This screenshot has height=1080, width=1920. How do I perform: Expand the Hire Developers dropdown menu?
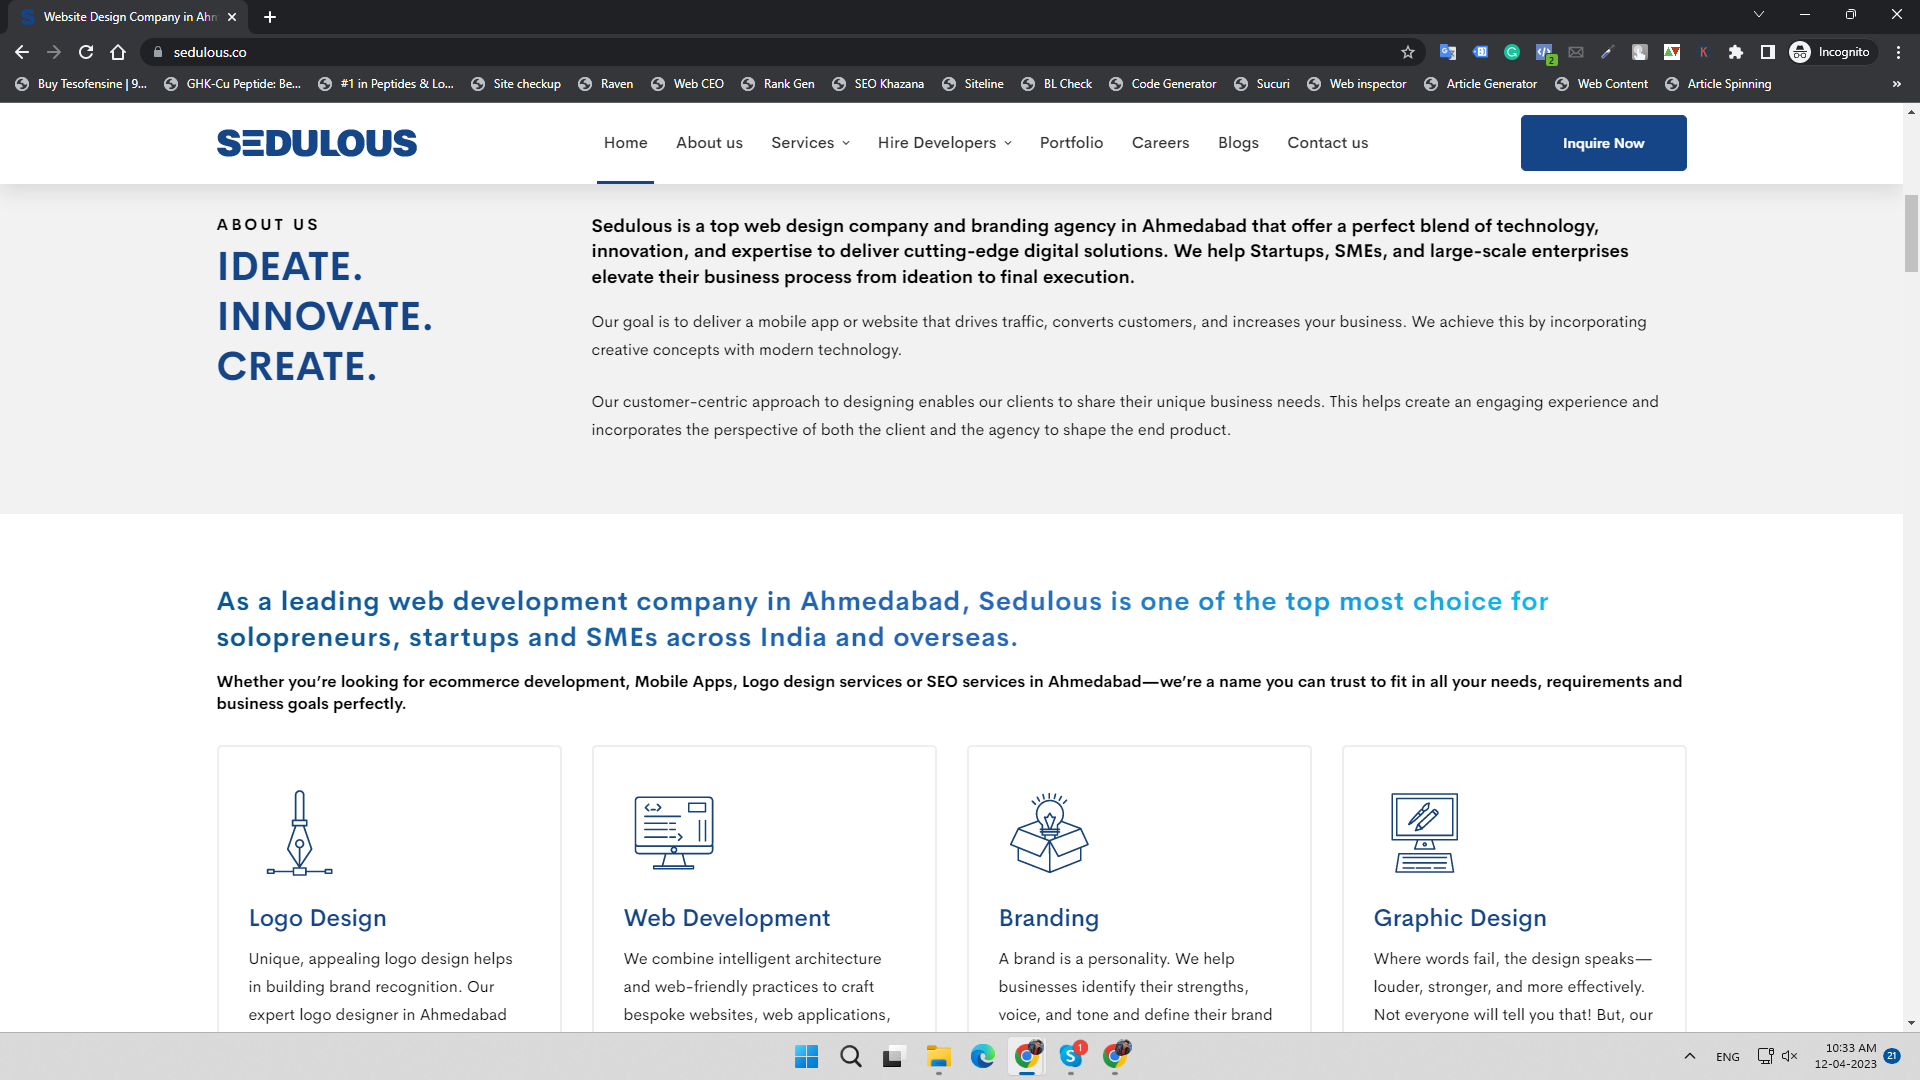point(944,143)
